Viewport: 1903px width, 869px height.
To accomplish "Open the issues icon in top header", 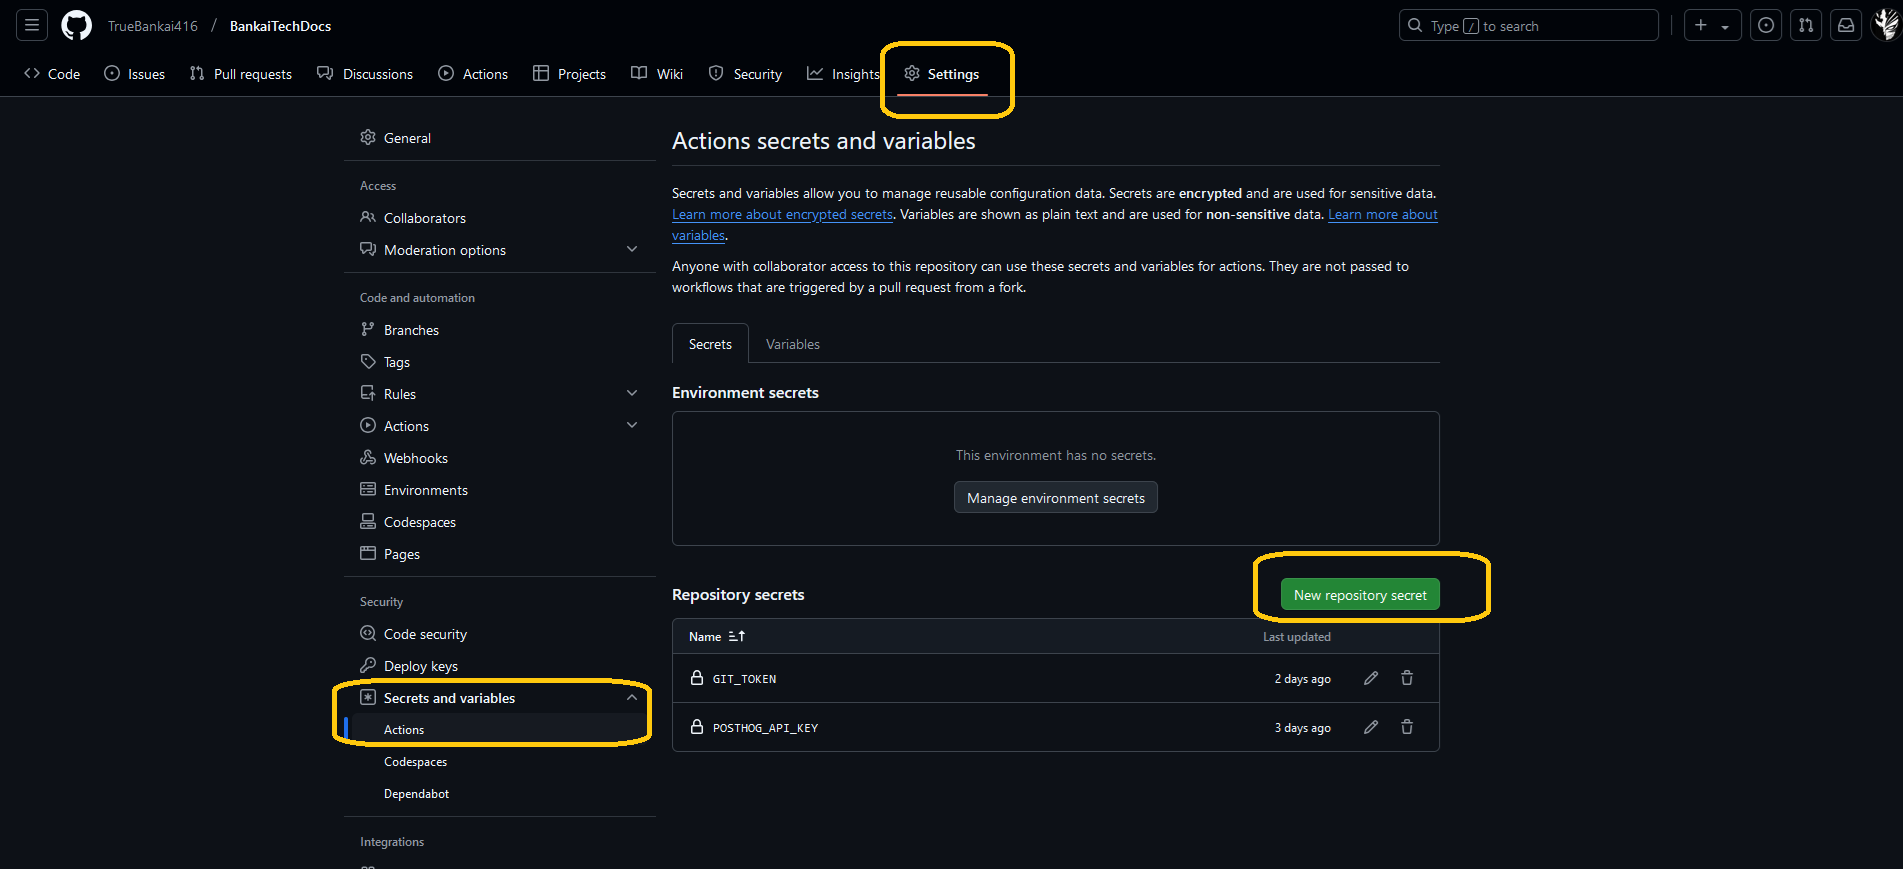I will pyautogui.click(x=1766, y=26).
